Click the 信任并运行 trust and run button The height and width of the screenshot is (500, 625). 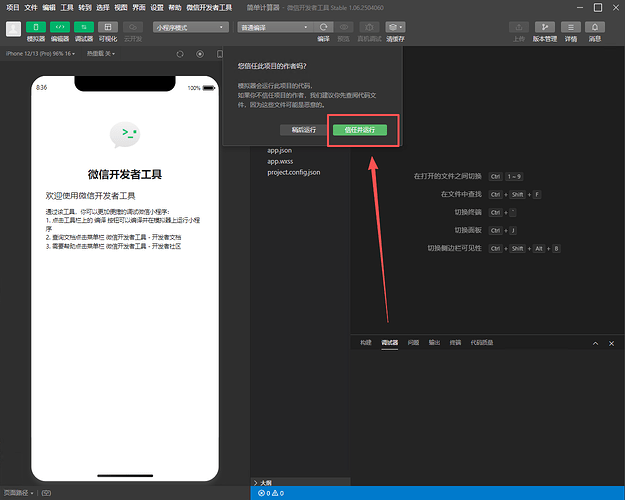coord(359,130)
